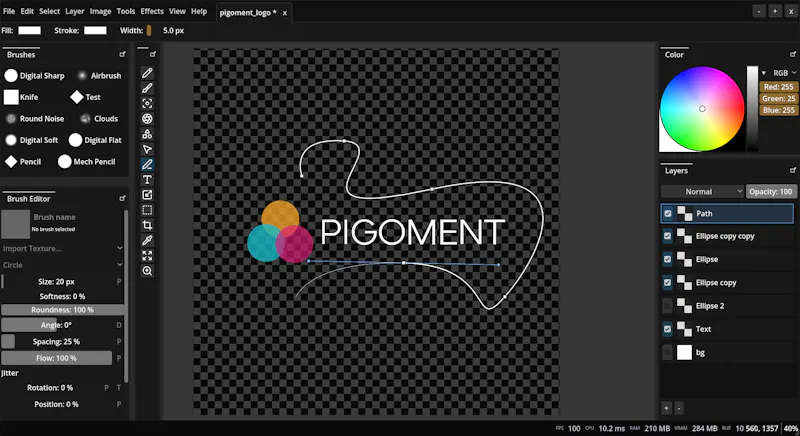This screenshot has width=800, height=436.
Task: Open the Effects menu
Action: 152,11
